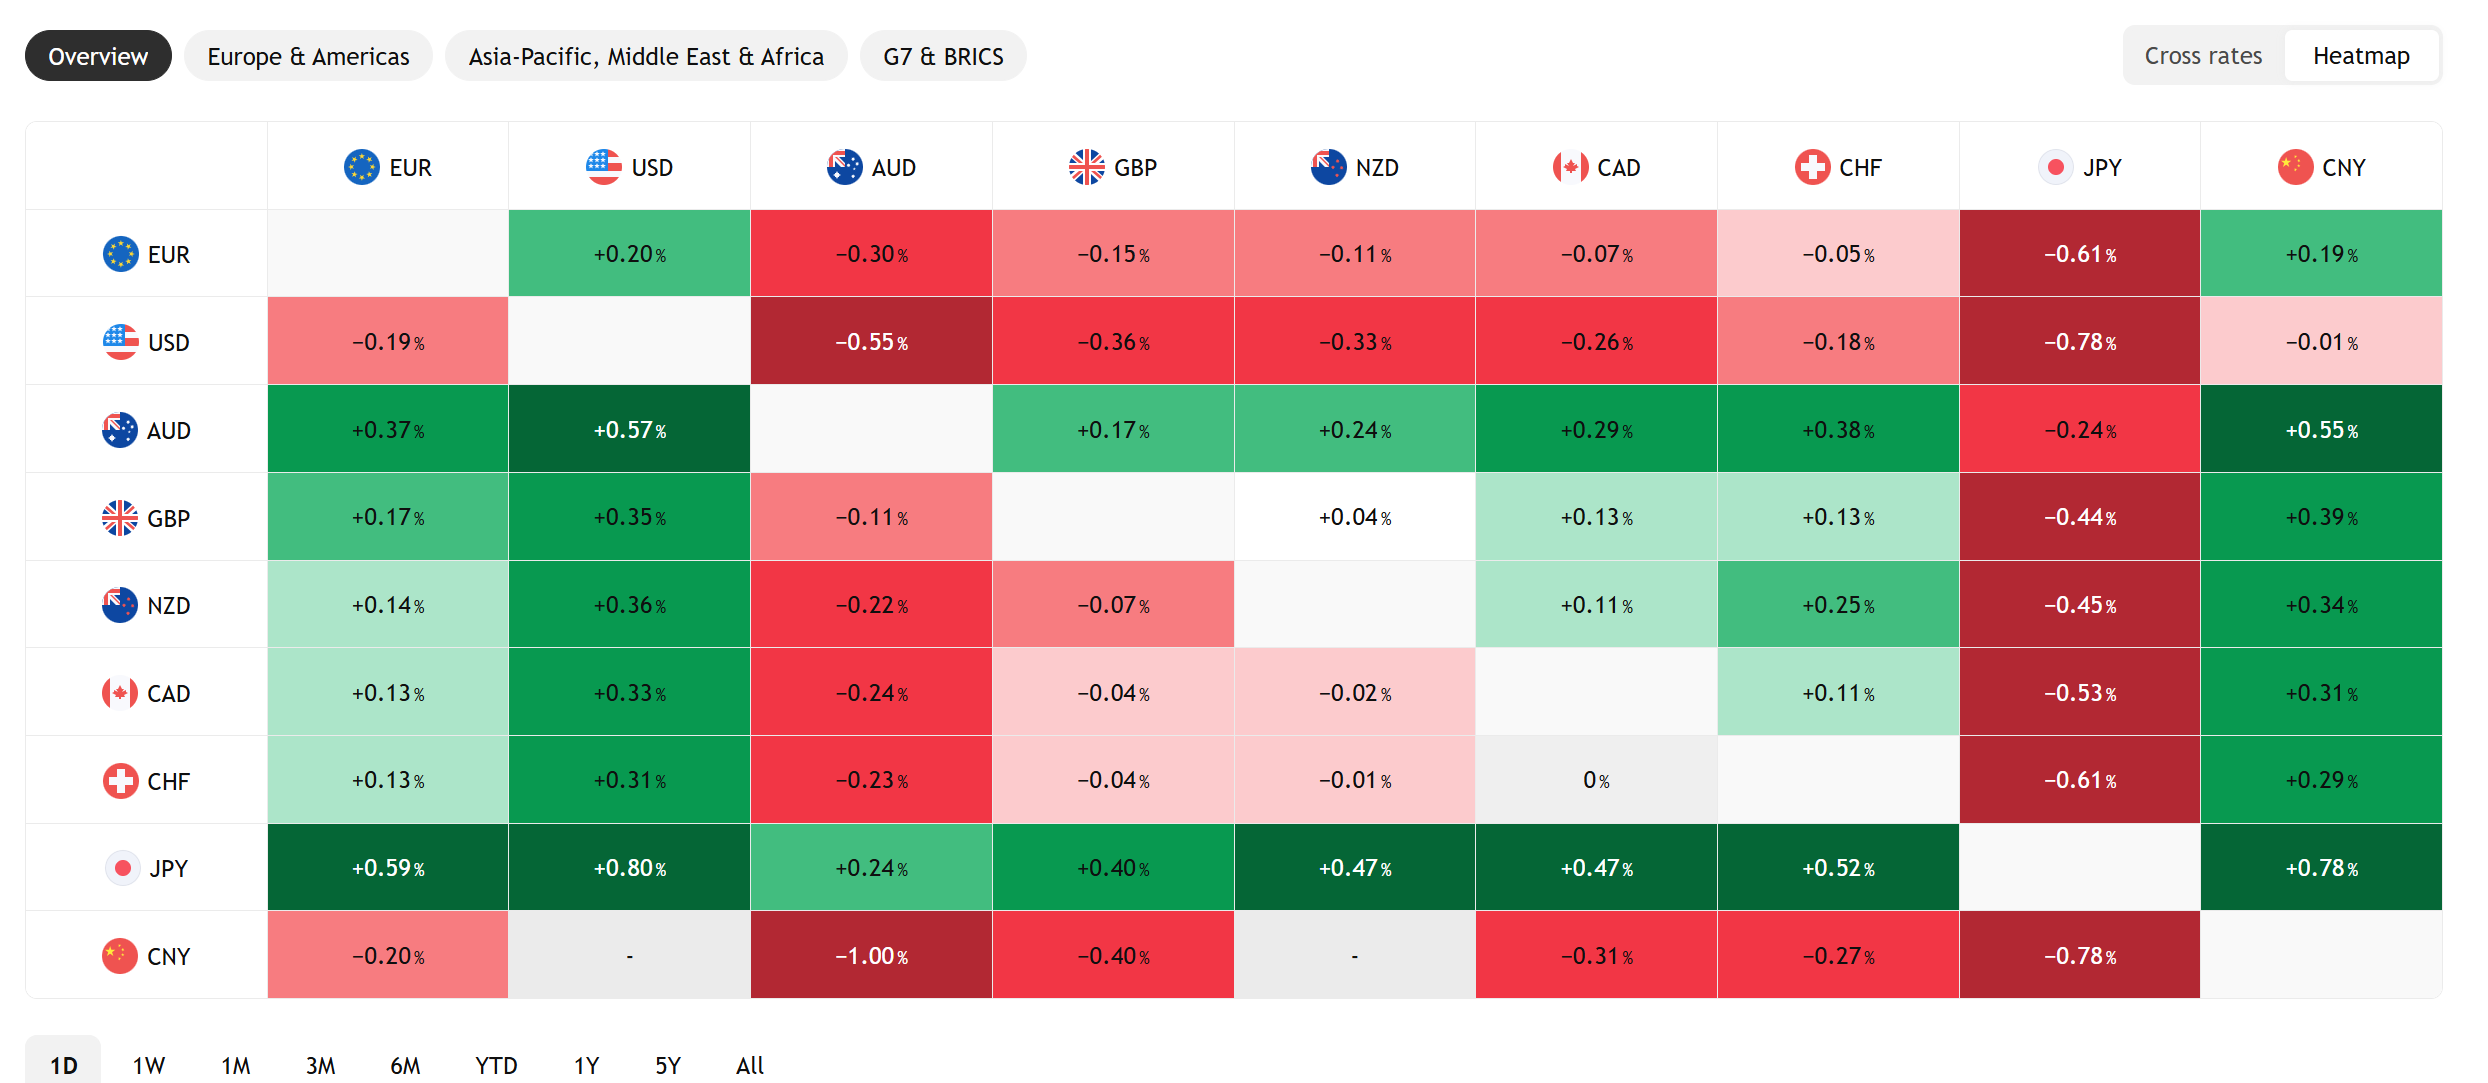The width and height of the screenshot is (2488, 1083).
Task: Click the CNY/AUD −1.00% heatmap cell
Action: (871, 955)
